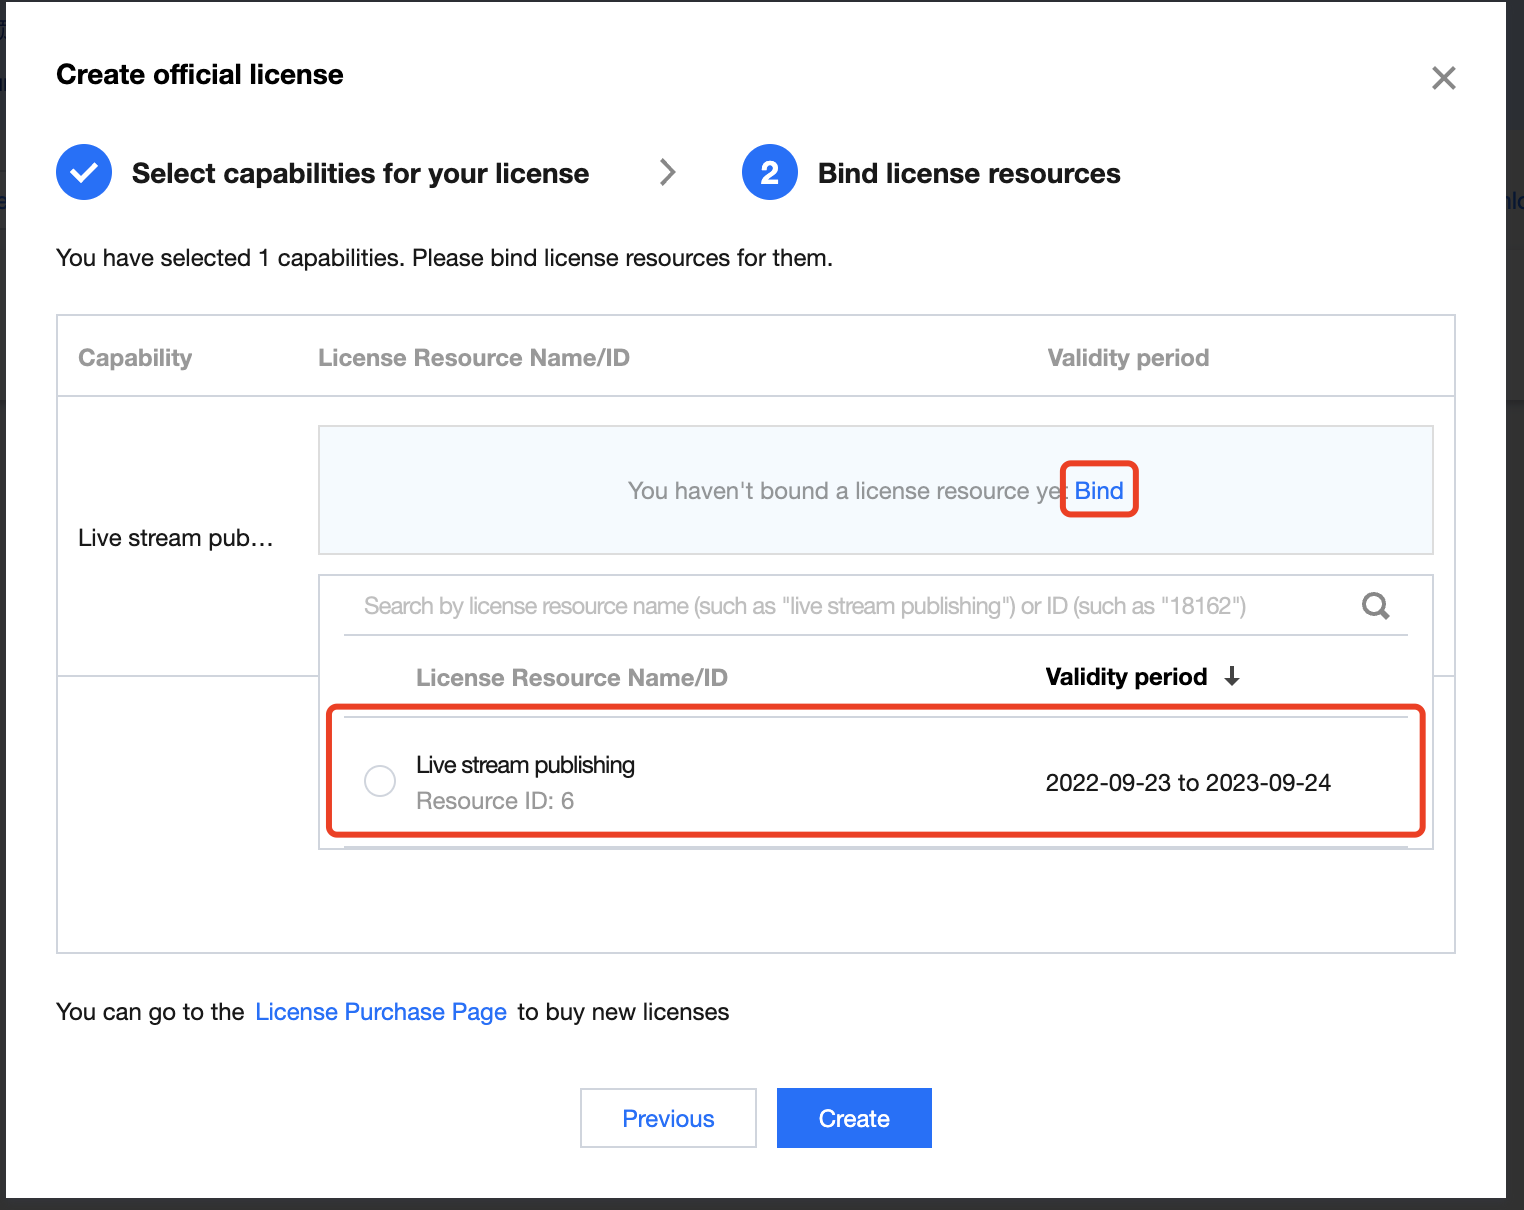Click the Create button

tap(854, 1118)
